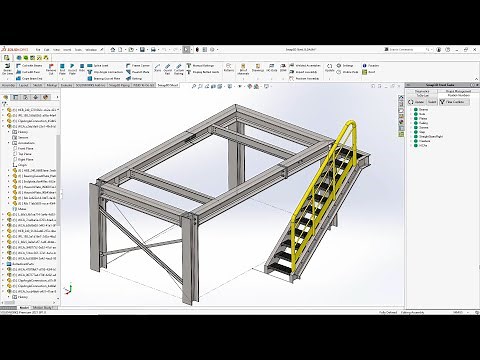Expand the Handrails group in panel

tap(410, 141)
